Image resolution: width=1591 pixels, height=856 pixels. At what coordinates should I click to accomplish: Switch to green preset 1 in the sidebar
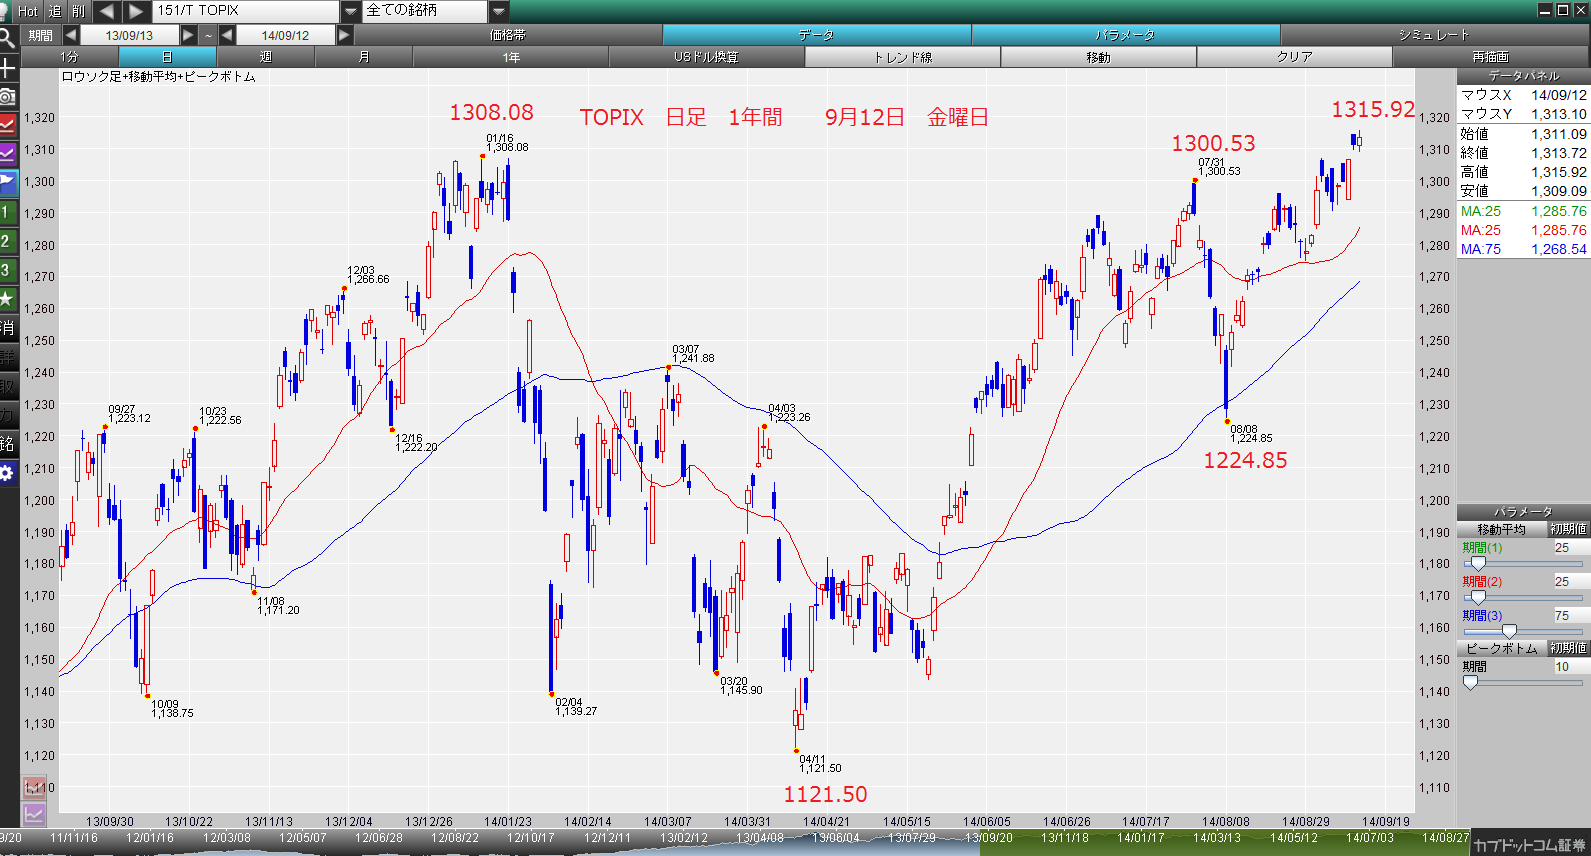8,212
